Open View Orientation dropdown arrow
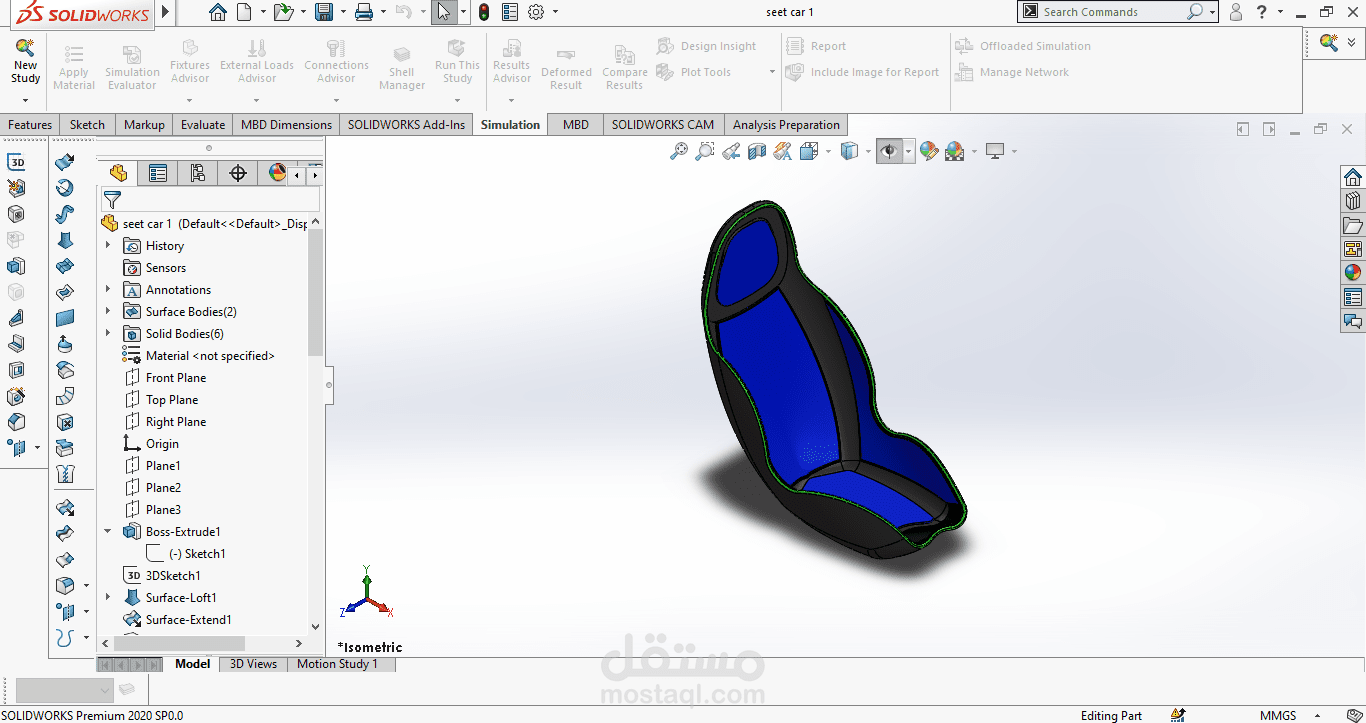1366x723 pixels. [x=828, y=152]
